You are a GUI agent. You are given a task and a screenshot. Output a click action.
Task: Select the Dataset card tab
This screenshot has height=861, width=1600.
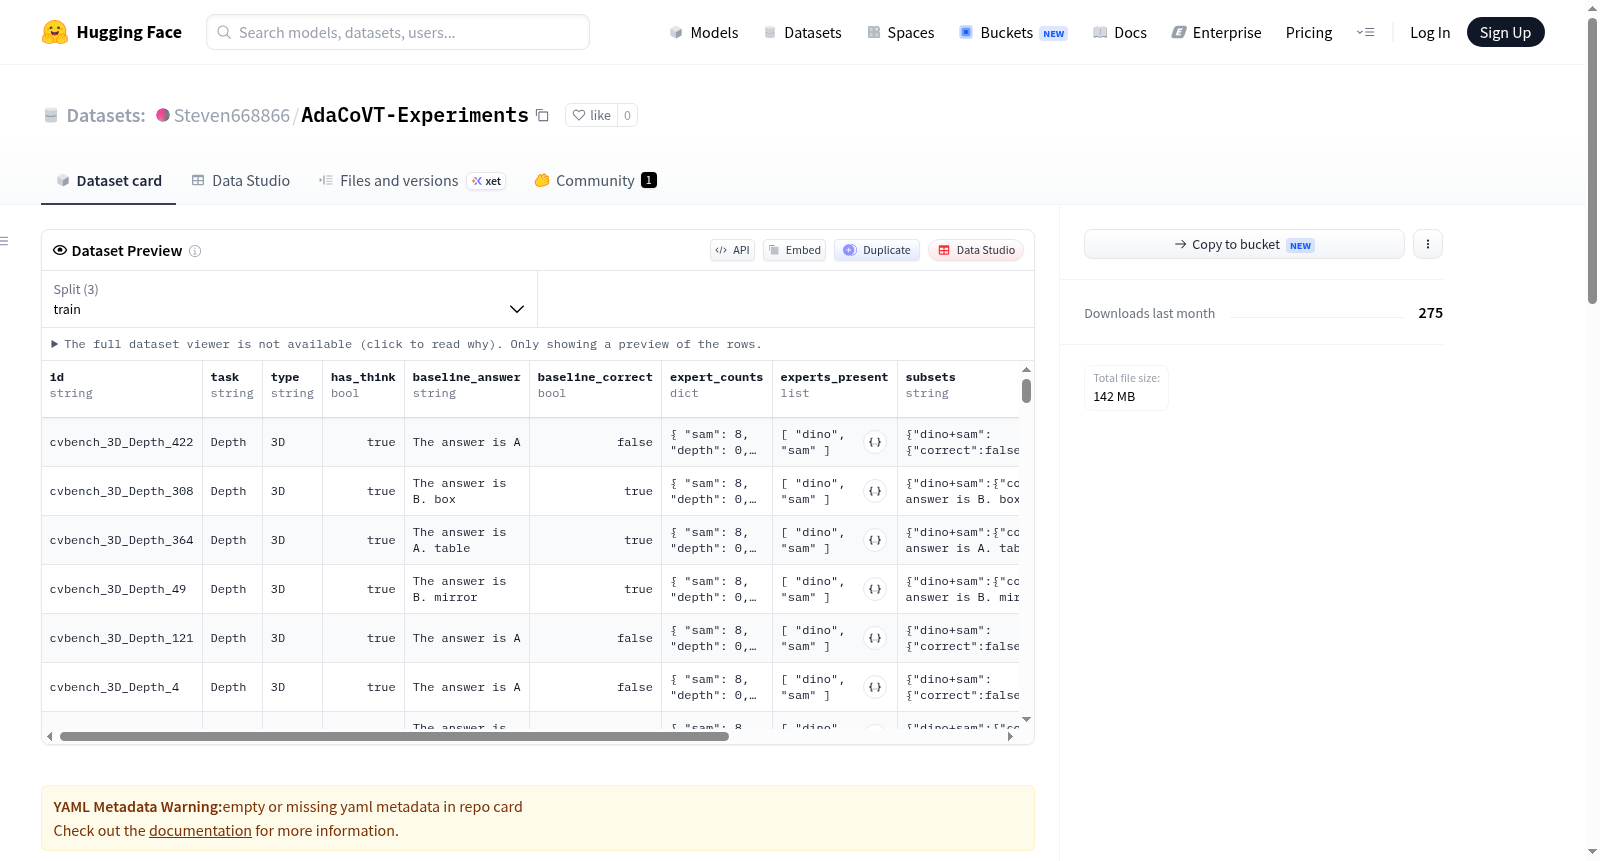[x=108, y=181]
